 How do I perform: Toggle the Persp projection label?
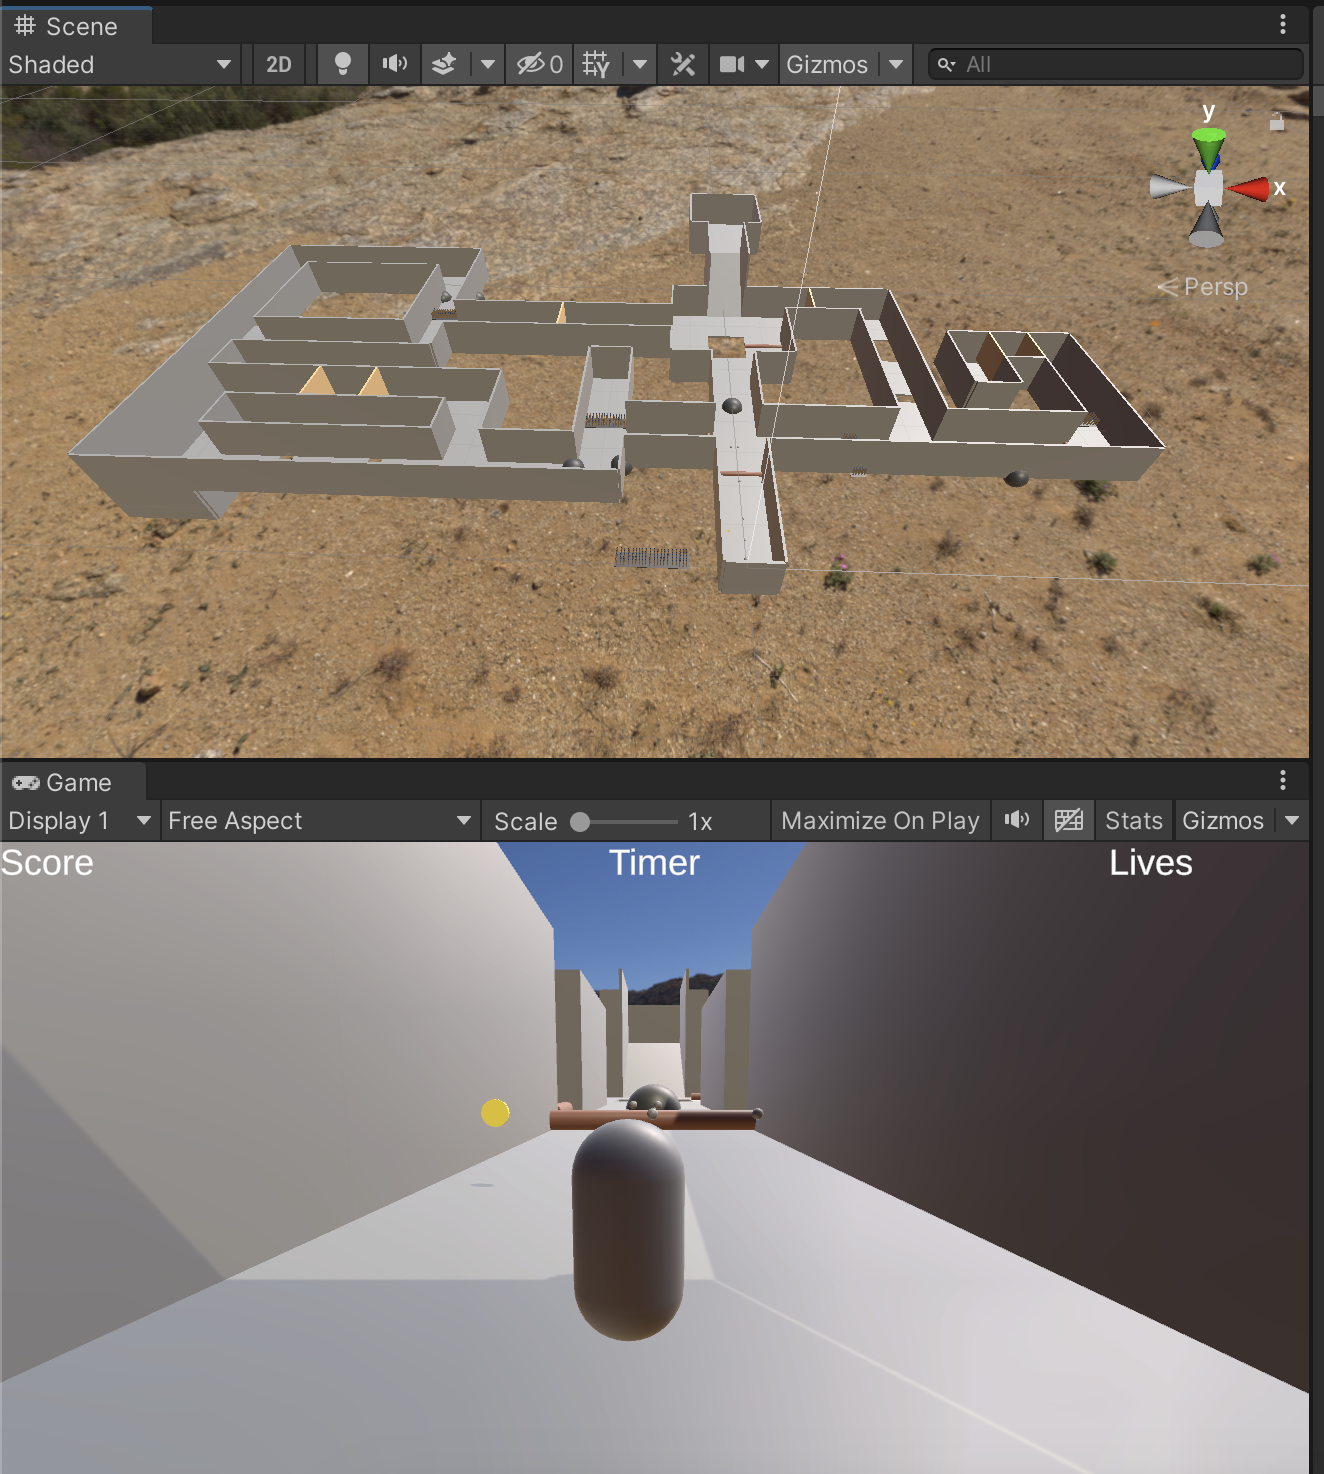coord(1202,287)
